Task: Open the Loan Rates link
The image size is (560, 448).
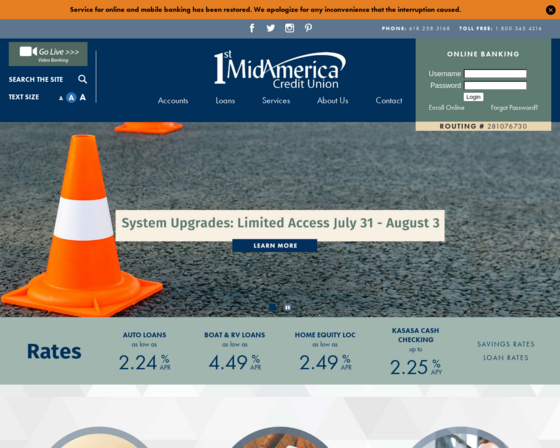Action: tap(506, 358)
